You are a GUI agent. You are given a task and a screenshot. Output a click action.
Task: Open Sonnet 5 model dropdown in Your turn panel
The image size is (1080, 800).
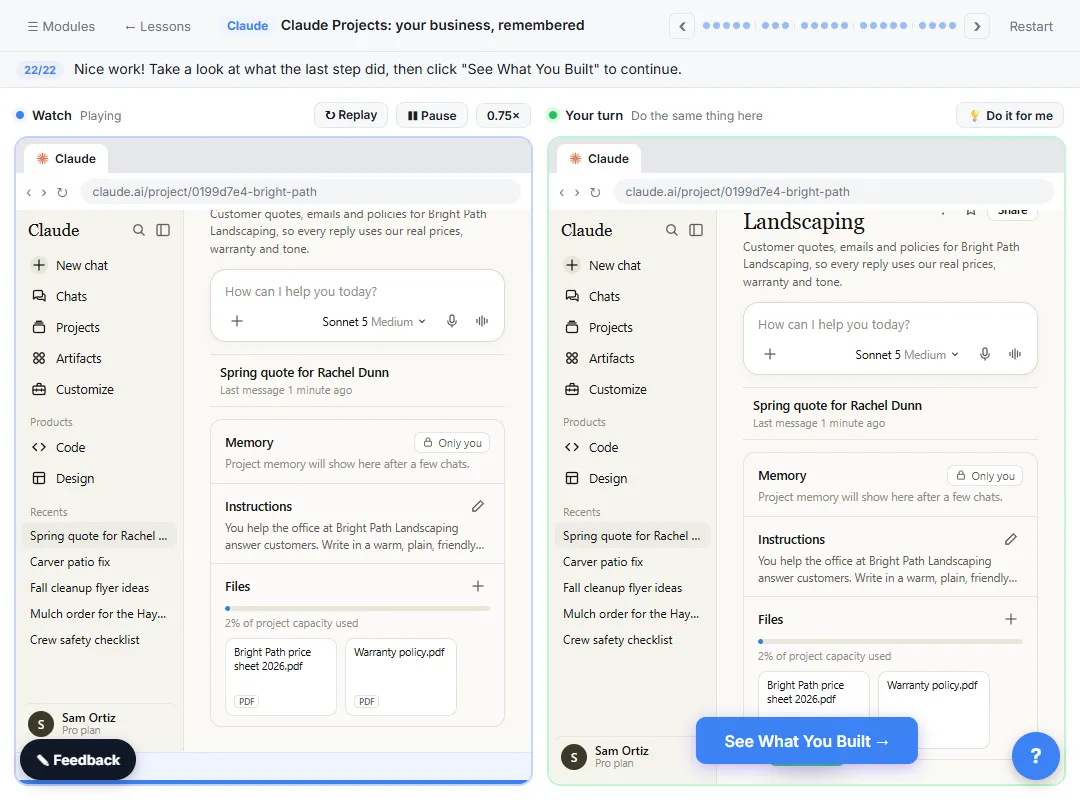(907, 355)
